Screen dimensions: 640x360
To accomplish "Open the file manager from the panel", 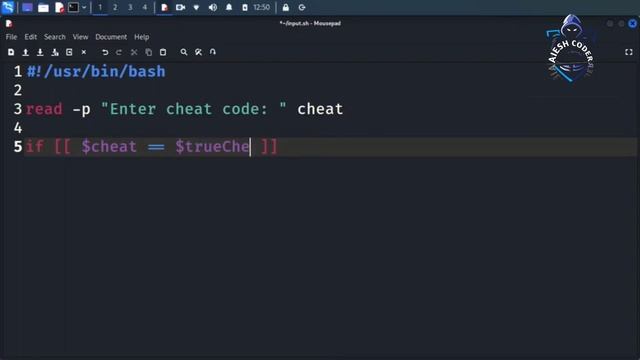I will click(x=43, y=7).
